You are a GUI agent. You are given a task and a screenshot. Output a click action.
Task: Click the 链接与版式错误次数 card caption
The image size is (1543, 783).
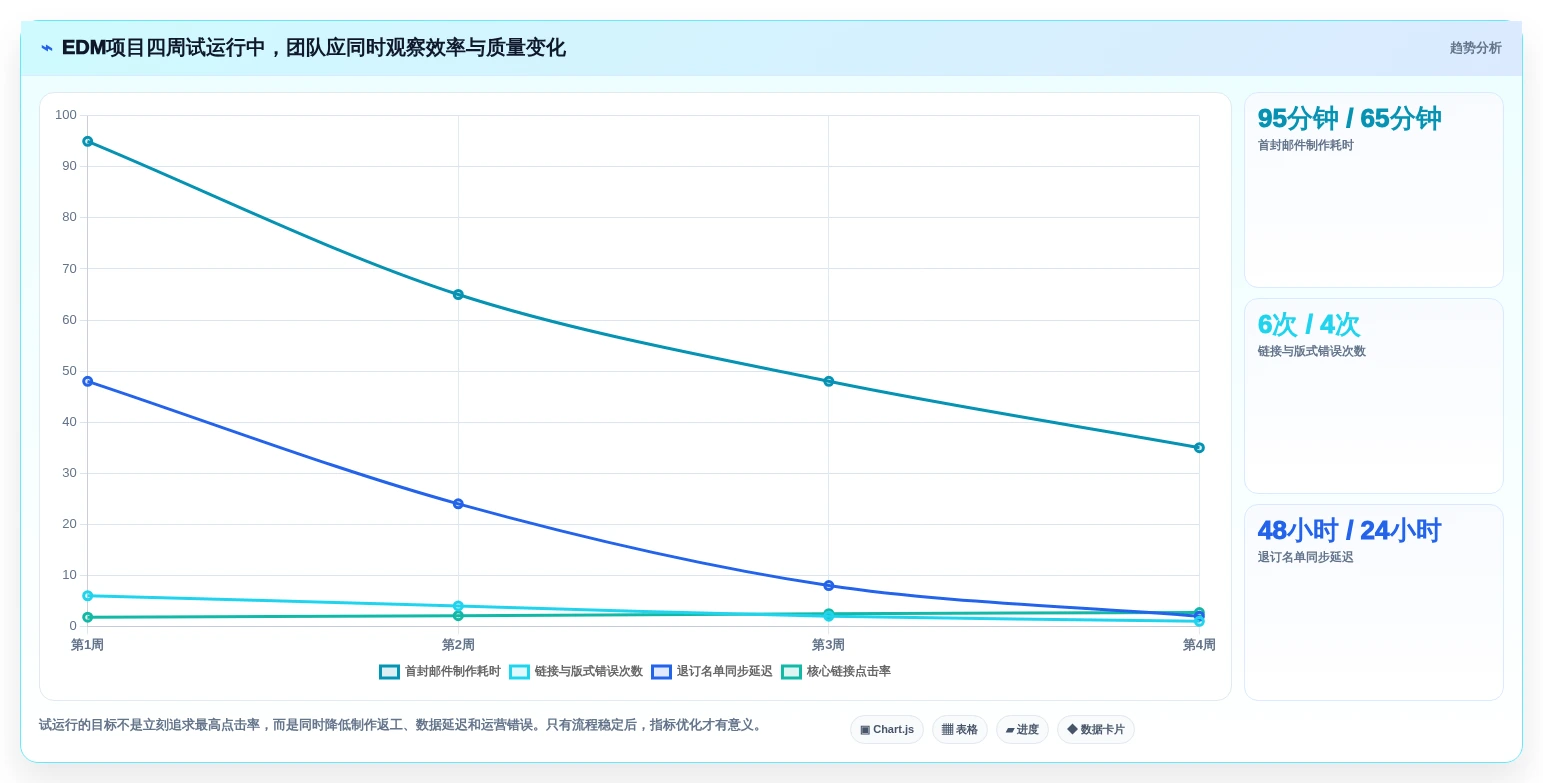coord(1311,352)
